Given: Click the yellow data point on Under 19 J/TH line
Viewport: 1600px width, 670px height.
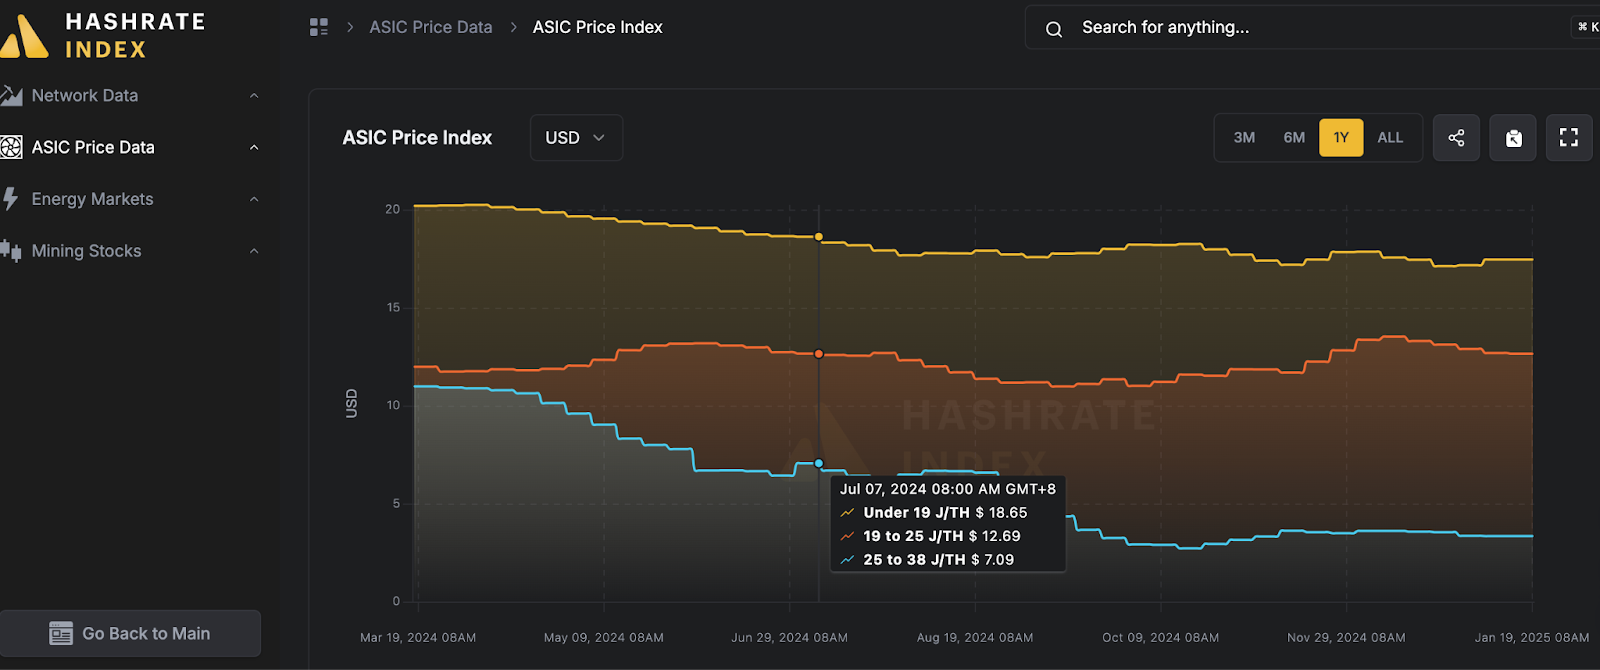Looking at the screenshot, I should 819,237.
